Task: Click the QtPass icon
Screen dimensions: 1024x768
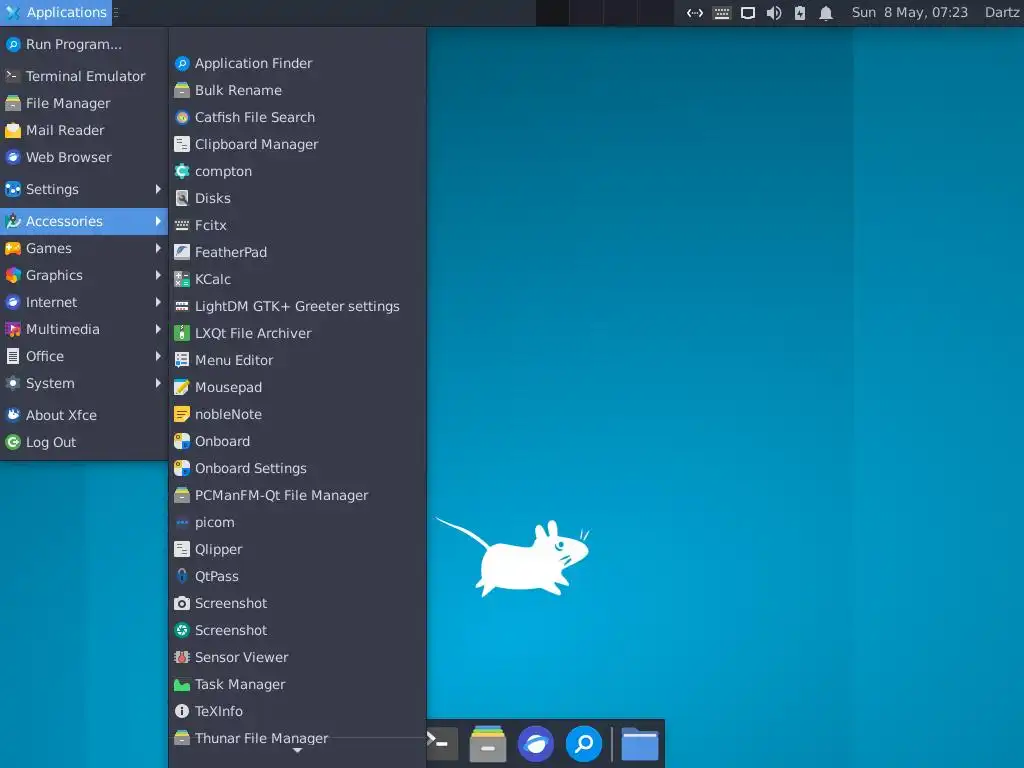Action: coord(182,576)
